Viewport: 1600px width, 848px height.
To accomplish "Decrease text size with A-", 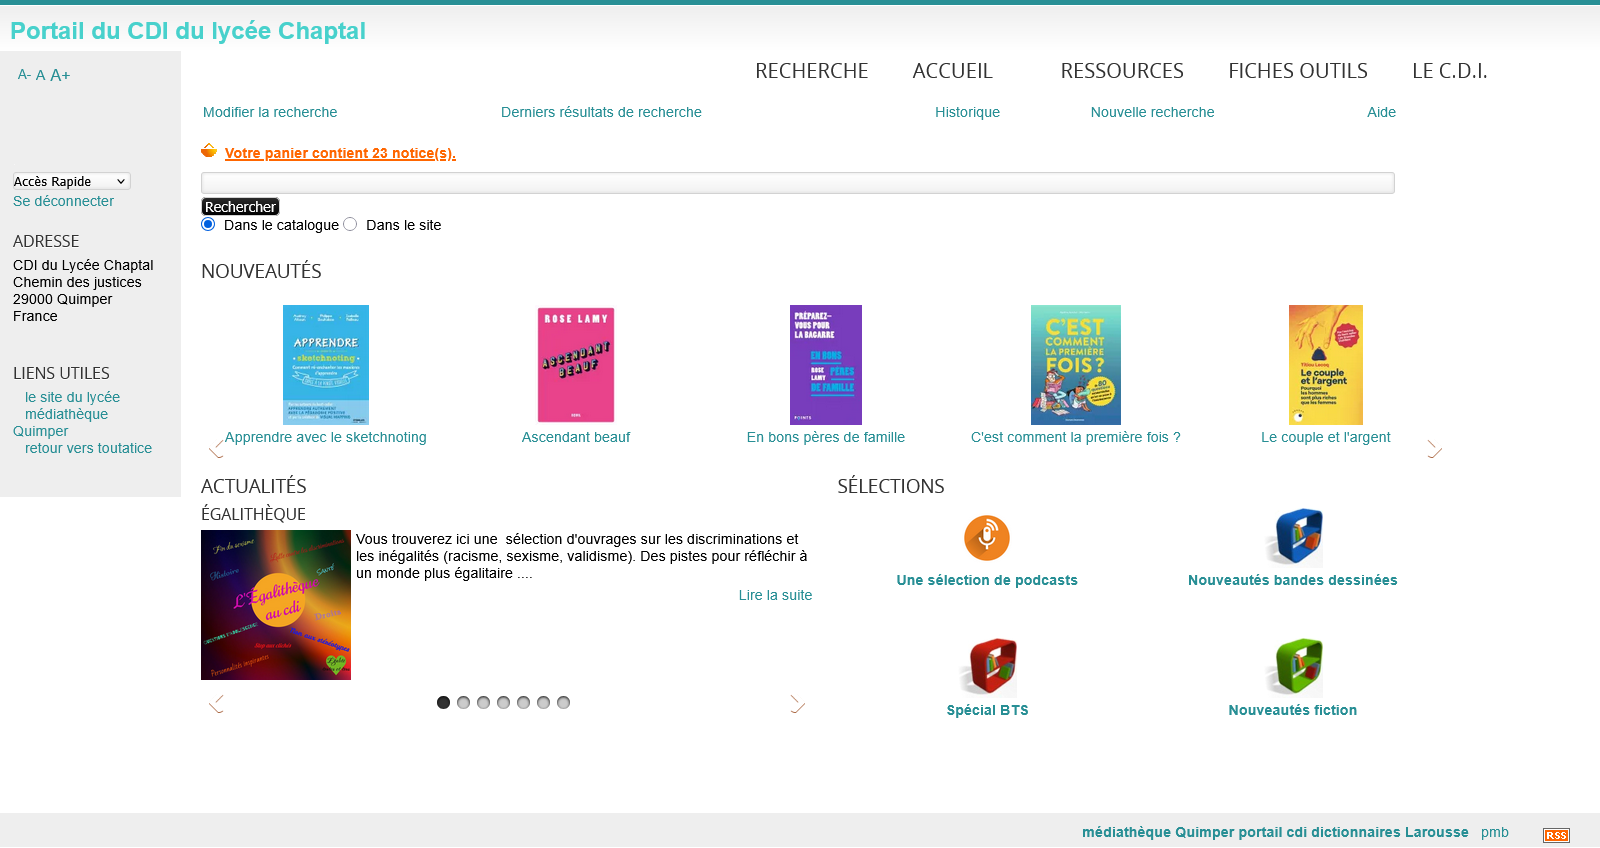I will click(x=24, y=75).
